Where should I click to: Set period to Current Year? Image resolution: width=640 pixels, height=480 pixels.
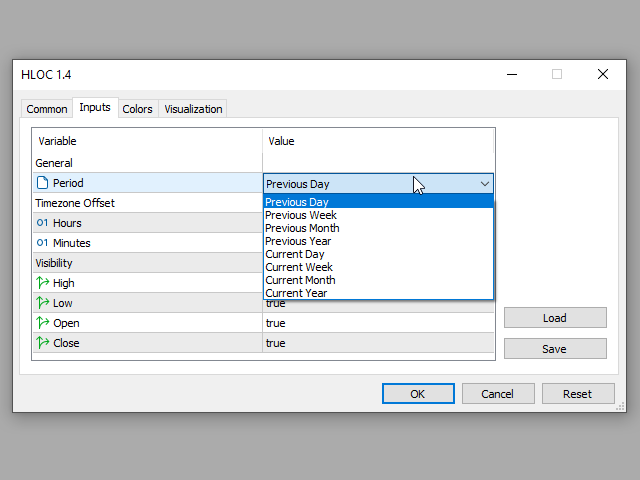(x=378, y=293)
